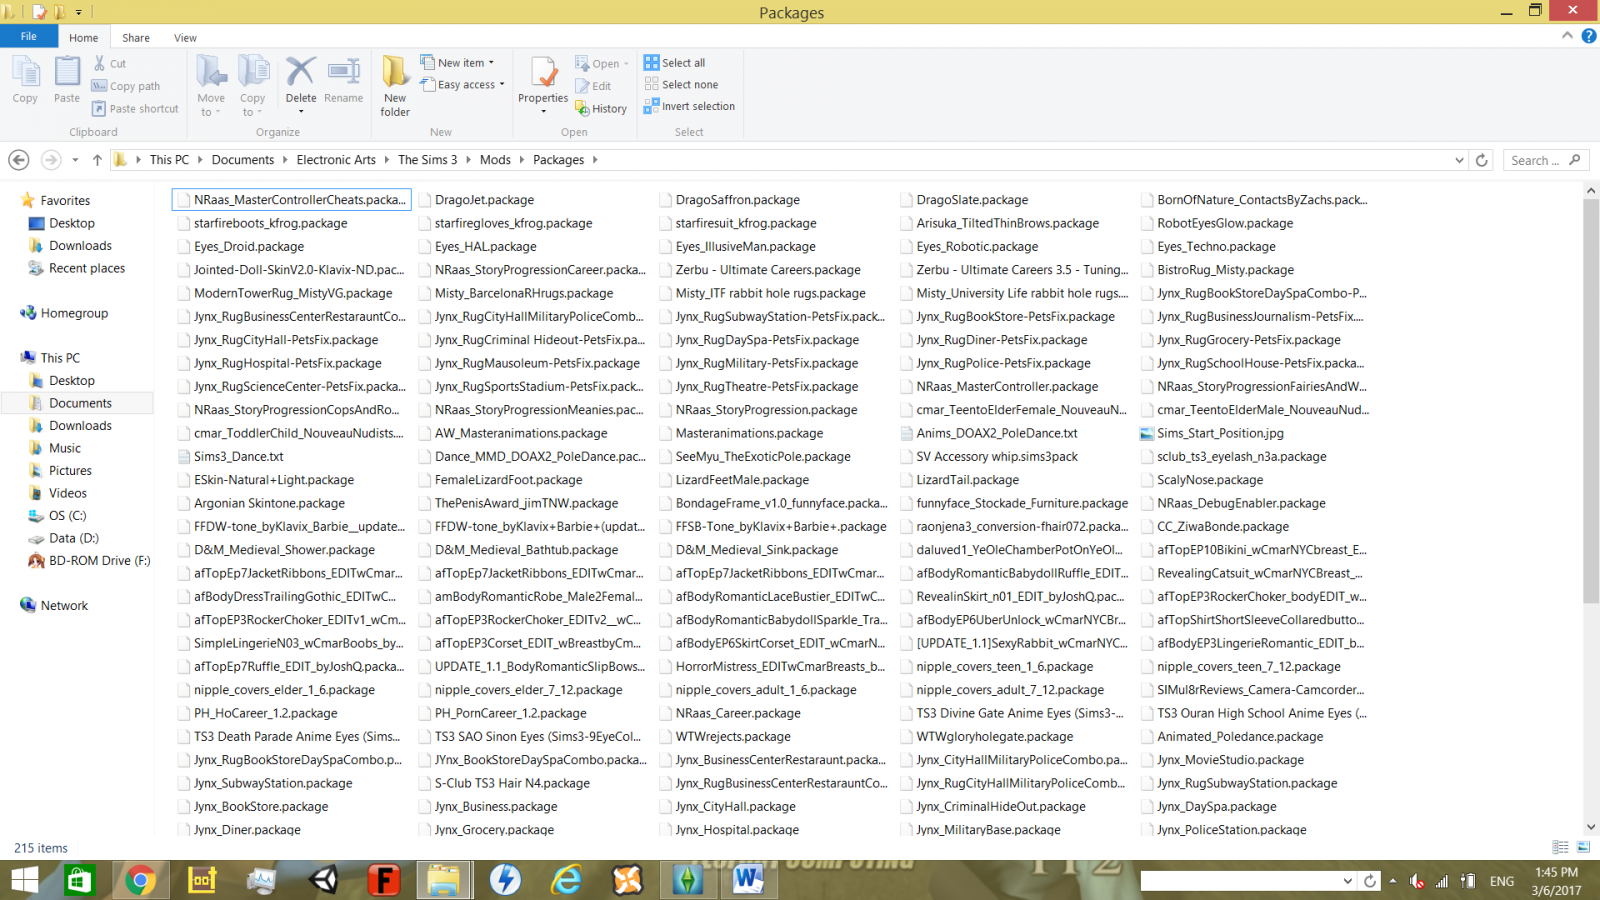Open the address bar history dropdown
Screen dimensions: 1600x900
click(x=1459, y=160)
